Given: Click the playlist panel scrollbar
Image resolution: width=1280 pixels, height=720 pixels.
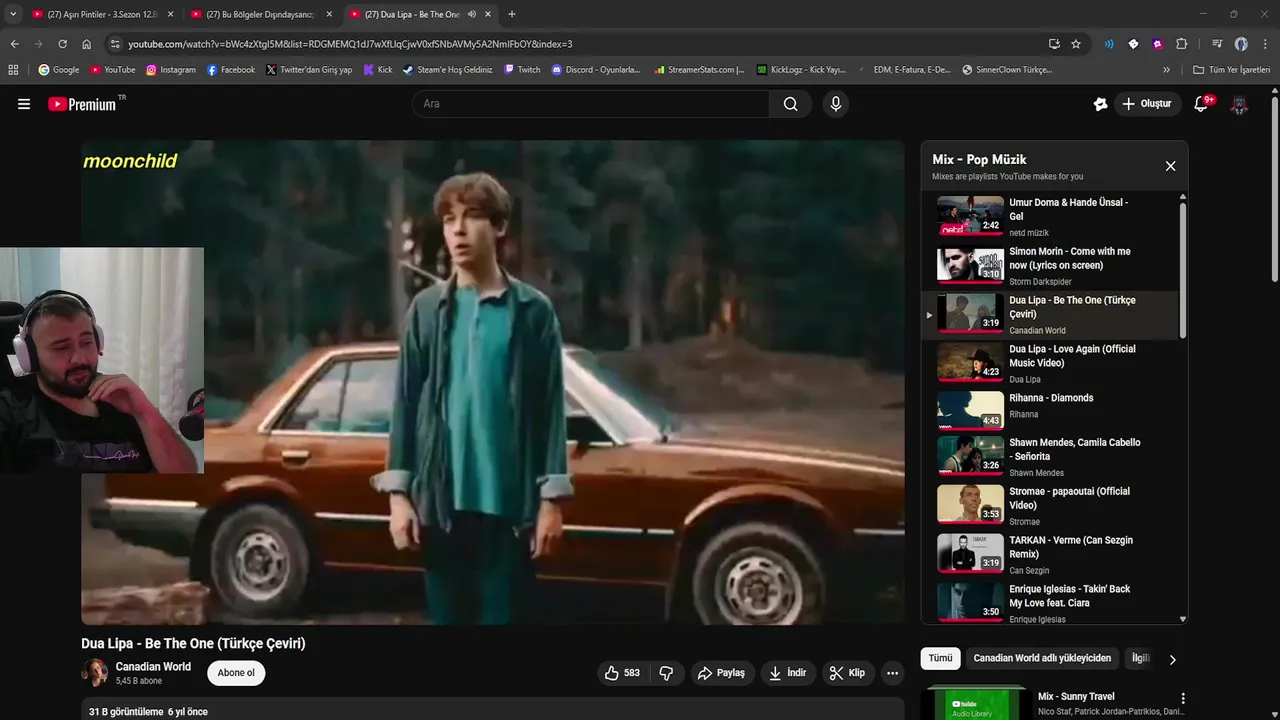Looking at the screenshot, I should 1183,270.
